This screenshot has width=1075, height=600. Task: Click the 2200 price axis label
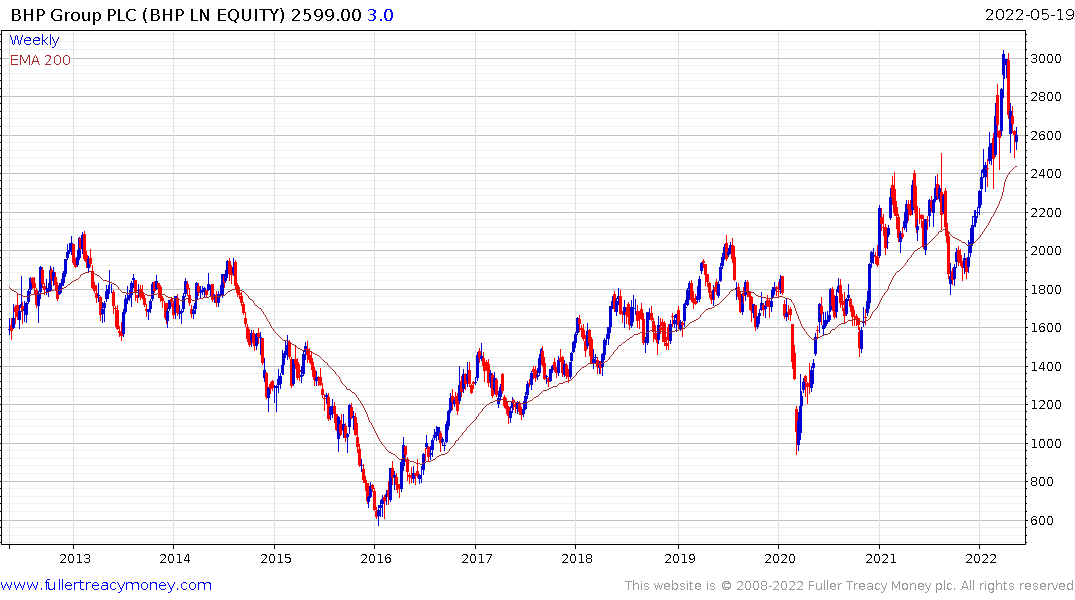tap(1046, 213)
